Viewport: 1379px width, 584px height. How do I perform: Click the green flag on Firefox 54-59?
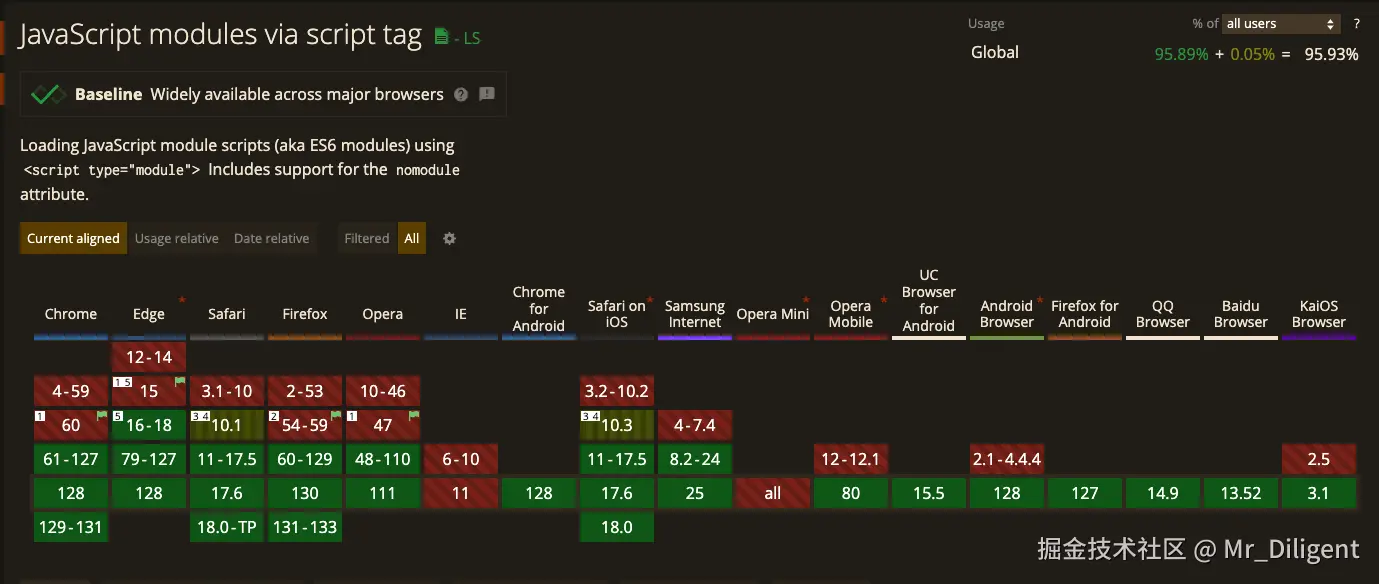[x=336, y=415]
